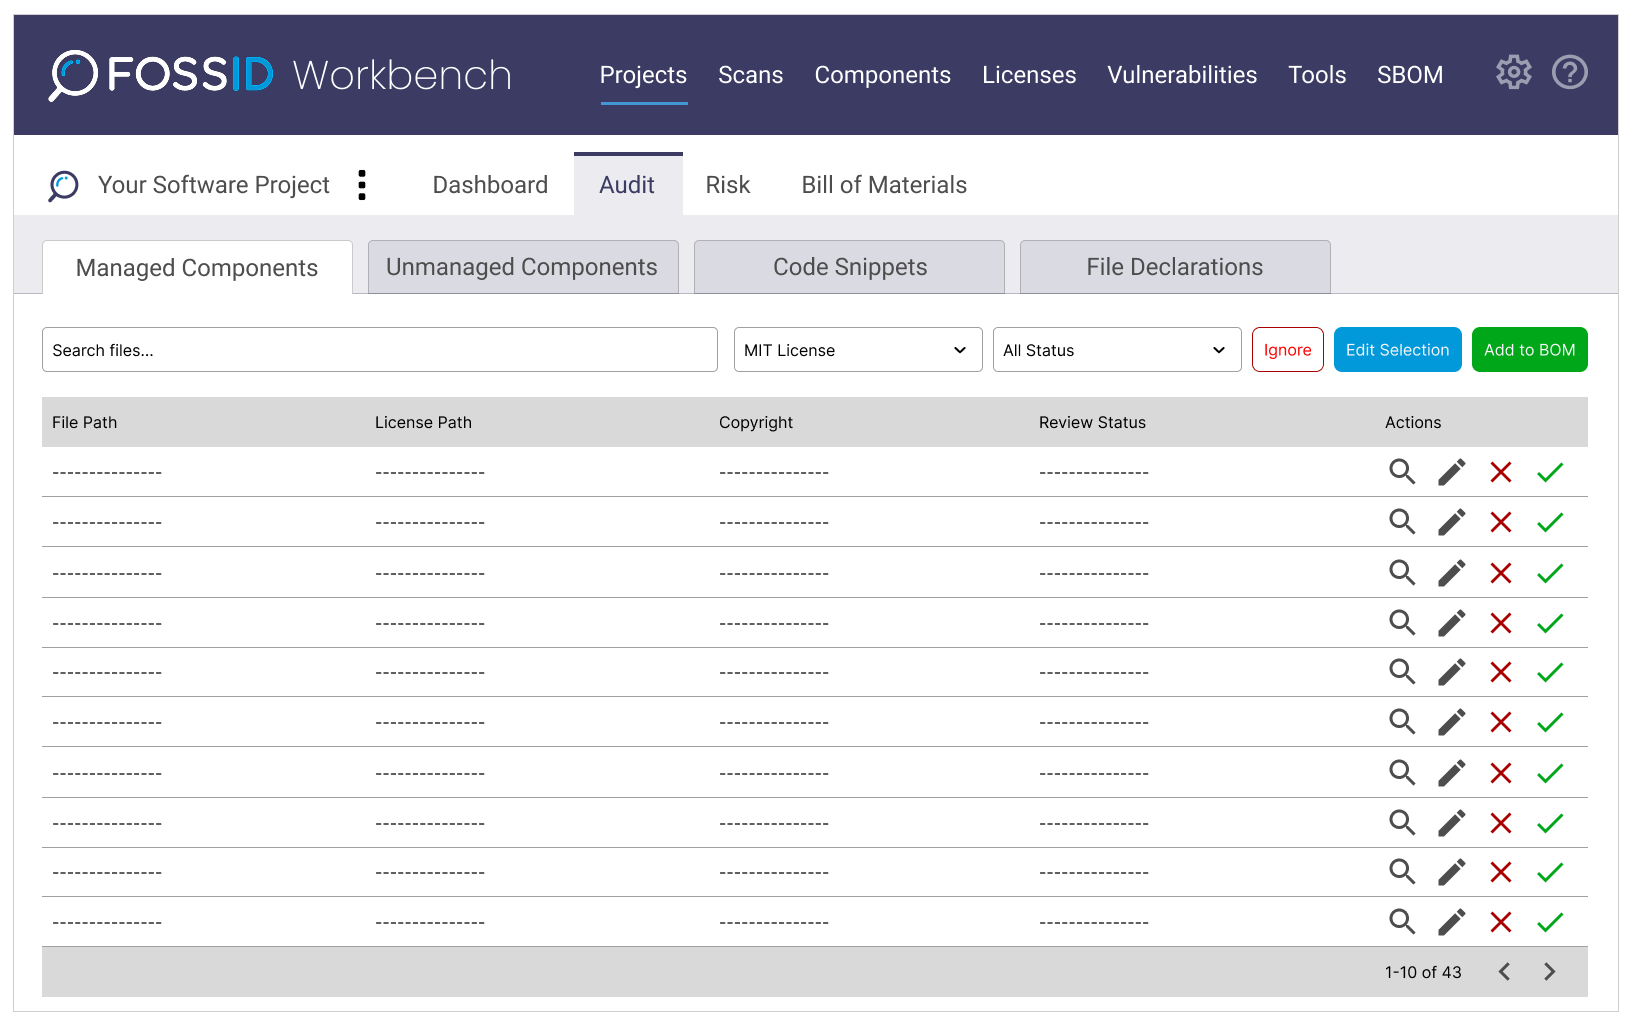Inspect the seventh row with magnifier icon
1632x1026 pixels.
1402,773
